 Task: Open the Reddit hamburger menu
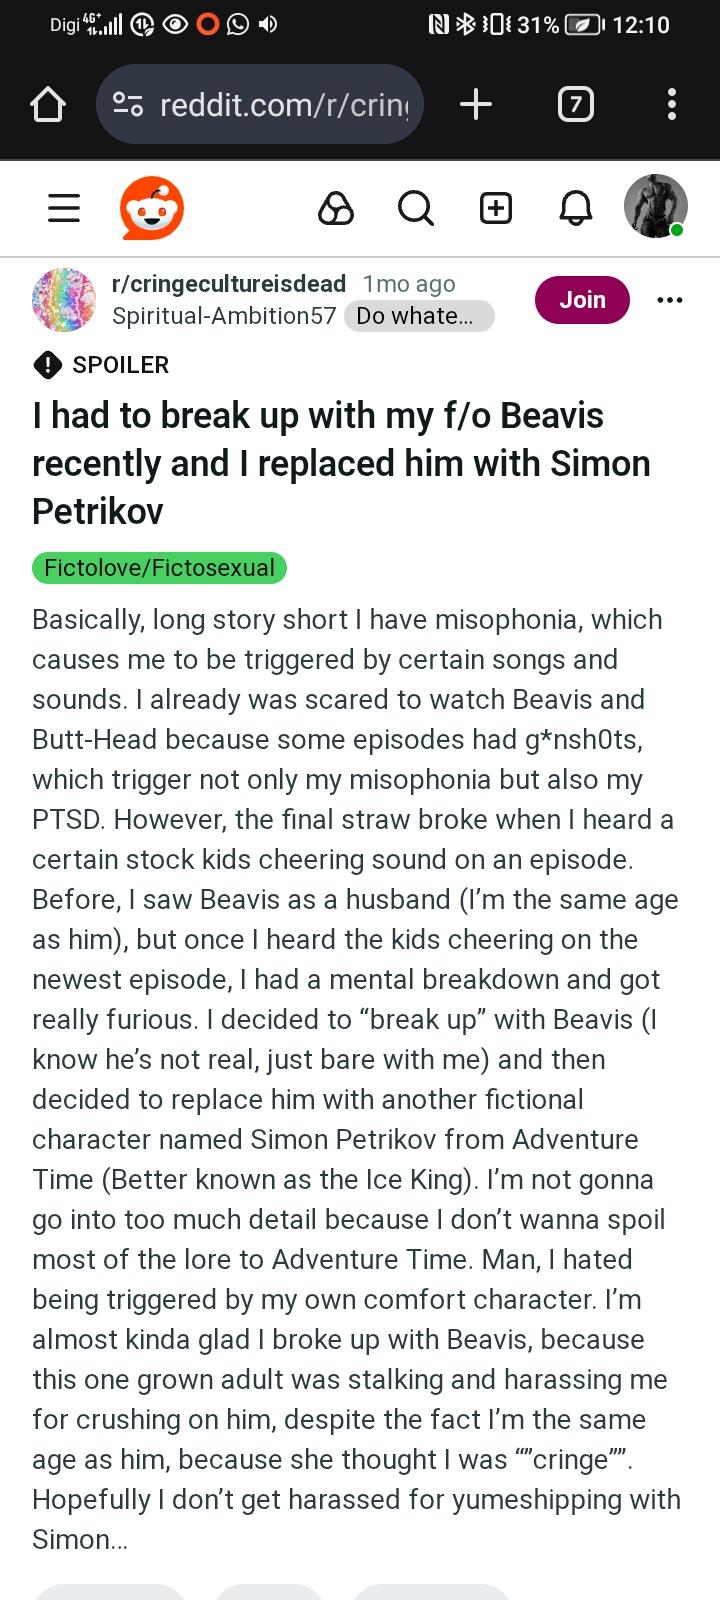coord(64,208)
